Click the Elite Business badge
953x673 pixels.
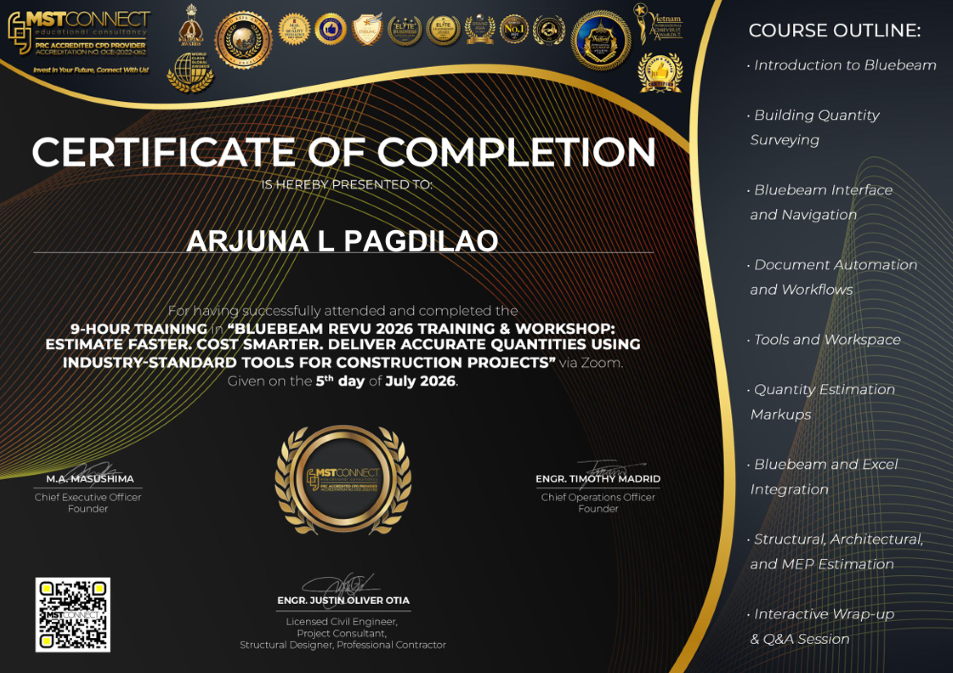pyautogui.click(x=405, y=30)
